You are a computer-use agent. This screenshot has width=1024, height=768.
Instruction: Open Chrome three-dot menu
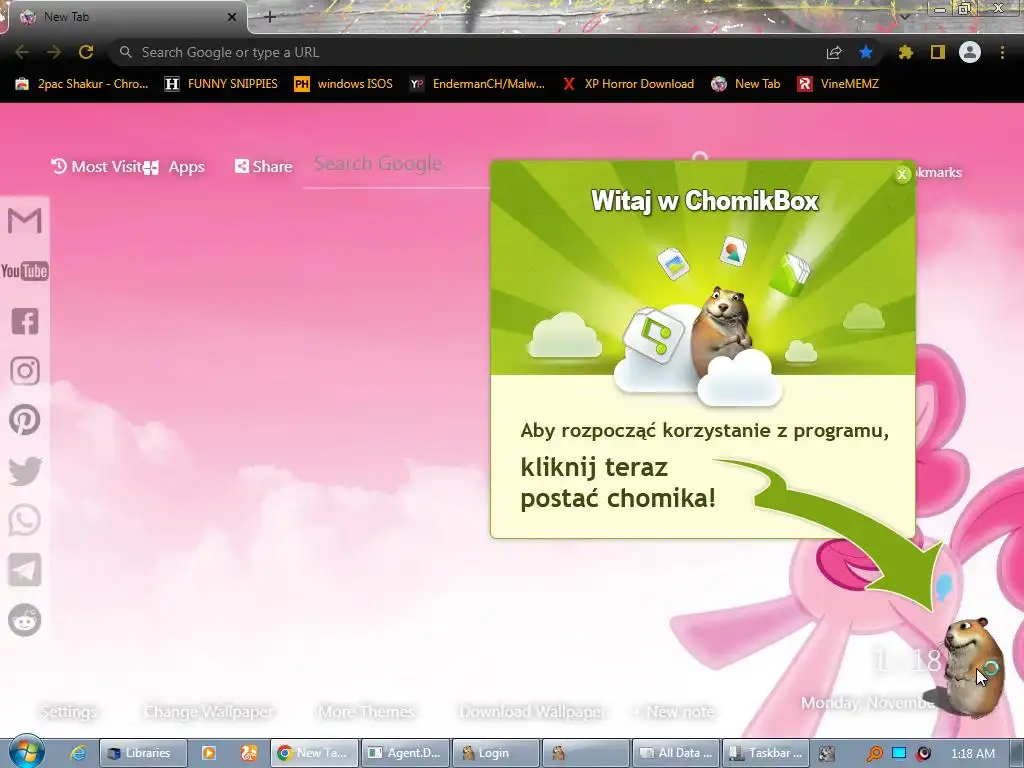tap(1002, 52)
